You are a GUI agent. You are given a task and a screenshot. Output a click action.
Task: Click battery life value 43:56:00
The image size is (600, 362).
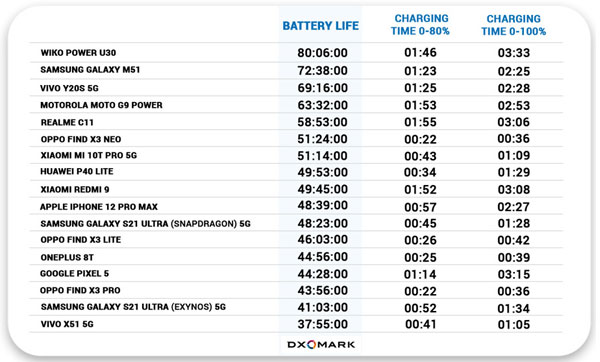(323, 291)
